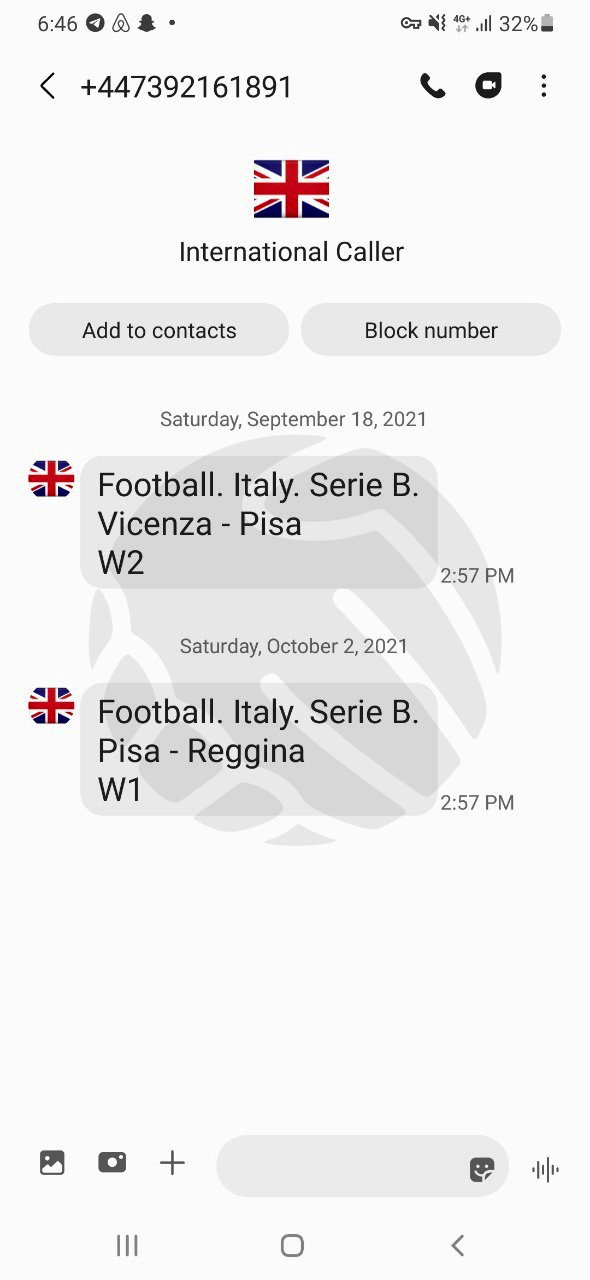Viewport: 590px width, 1280px height.
Task: Tap the voice recording waveform icon
Action: [545, 1169]
